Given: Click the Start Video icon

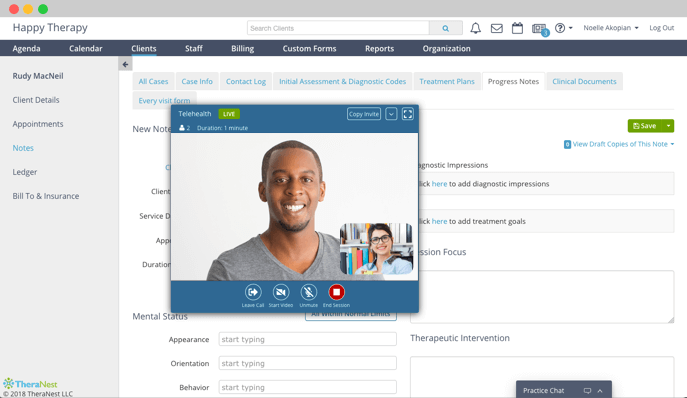Looking at the screenshot, I should (281, 292).
